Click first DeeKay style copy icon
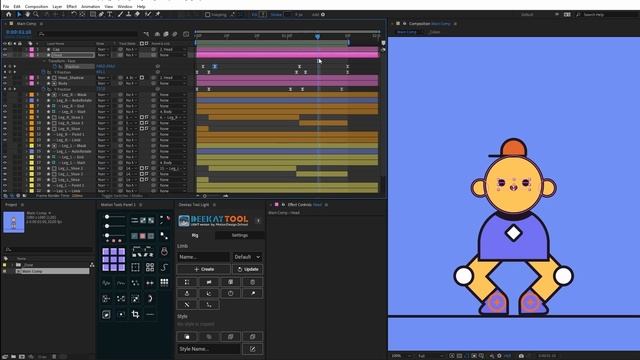 click(187, 337)
